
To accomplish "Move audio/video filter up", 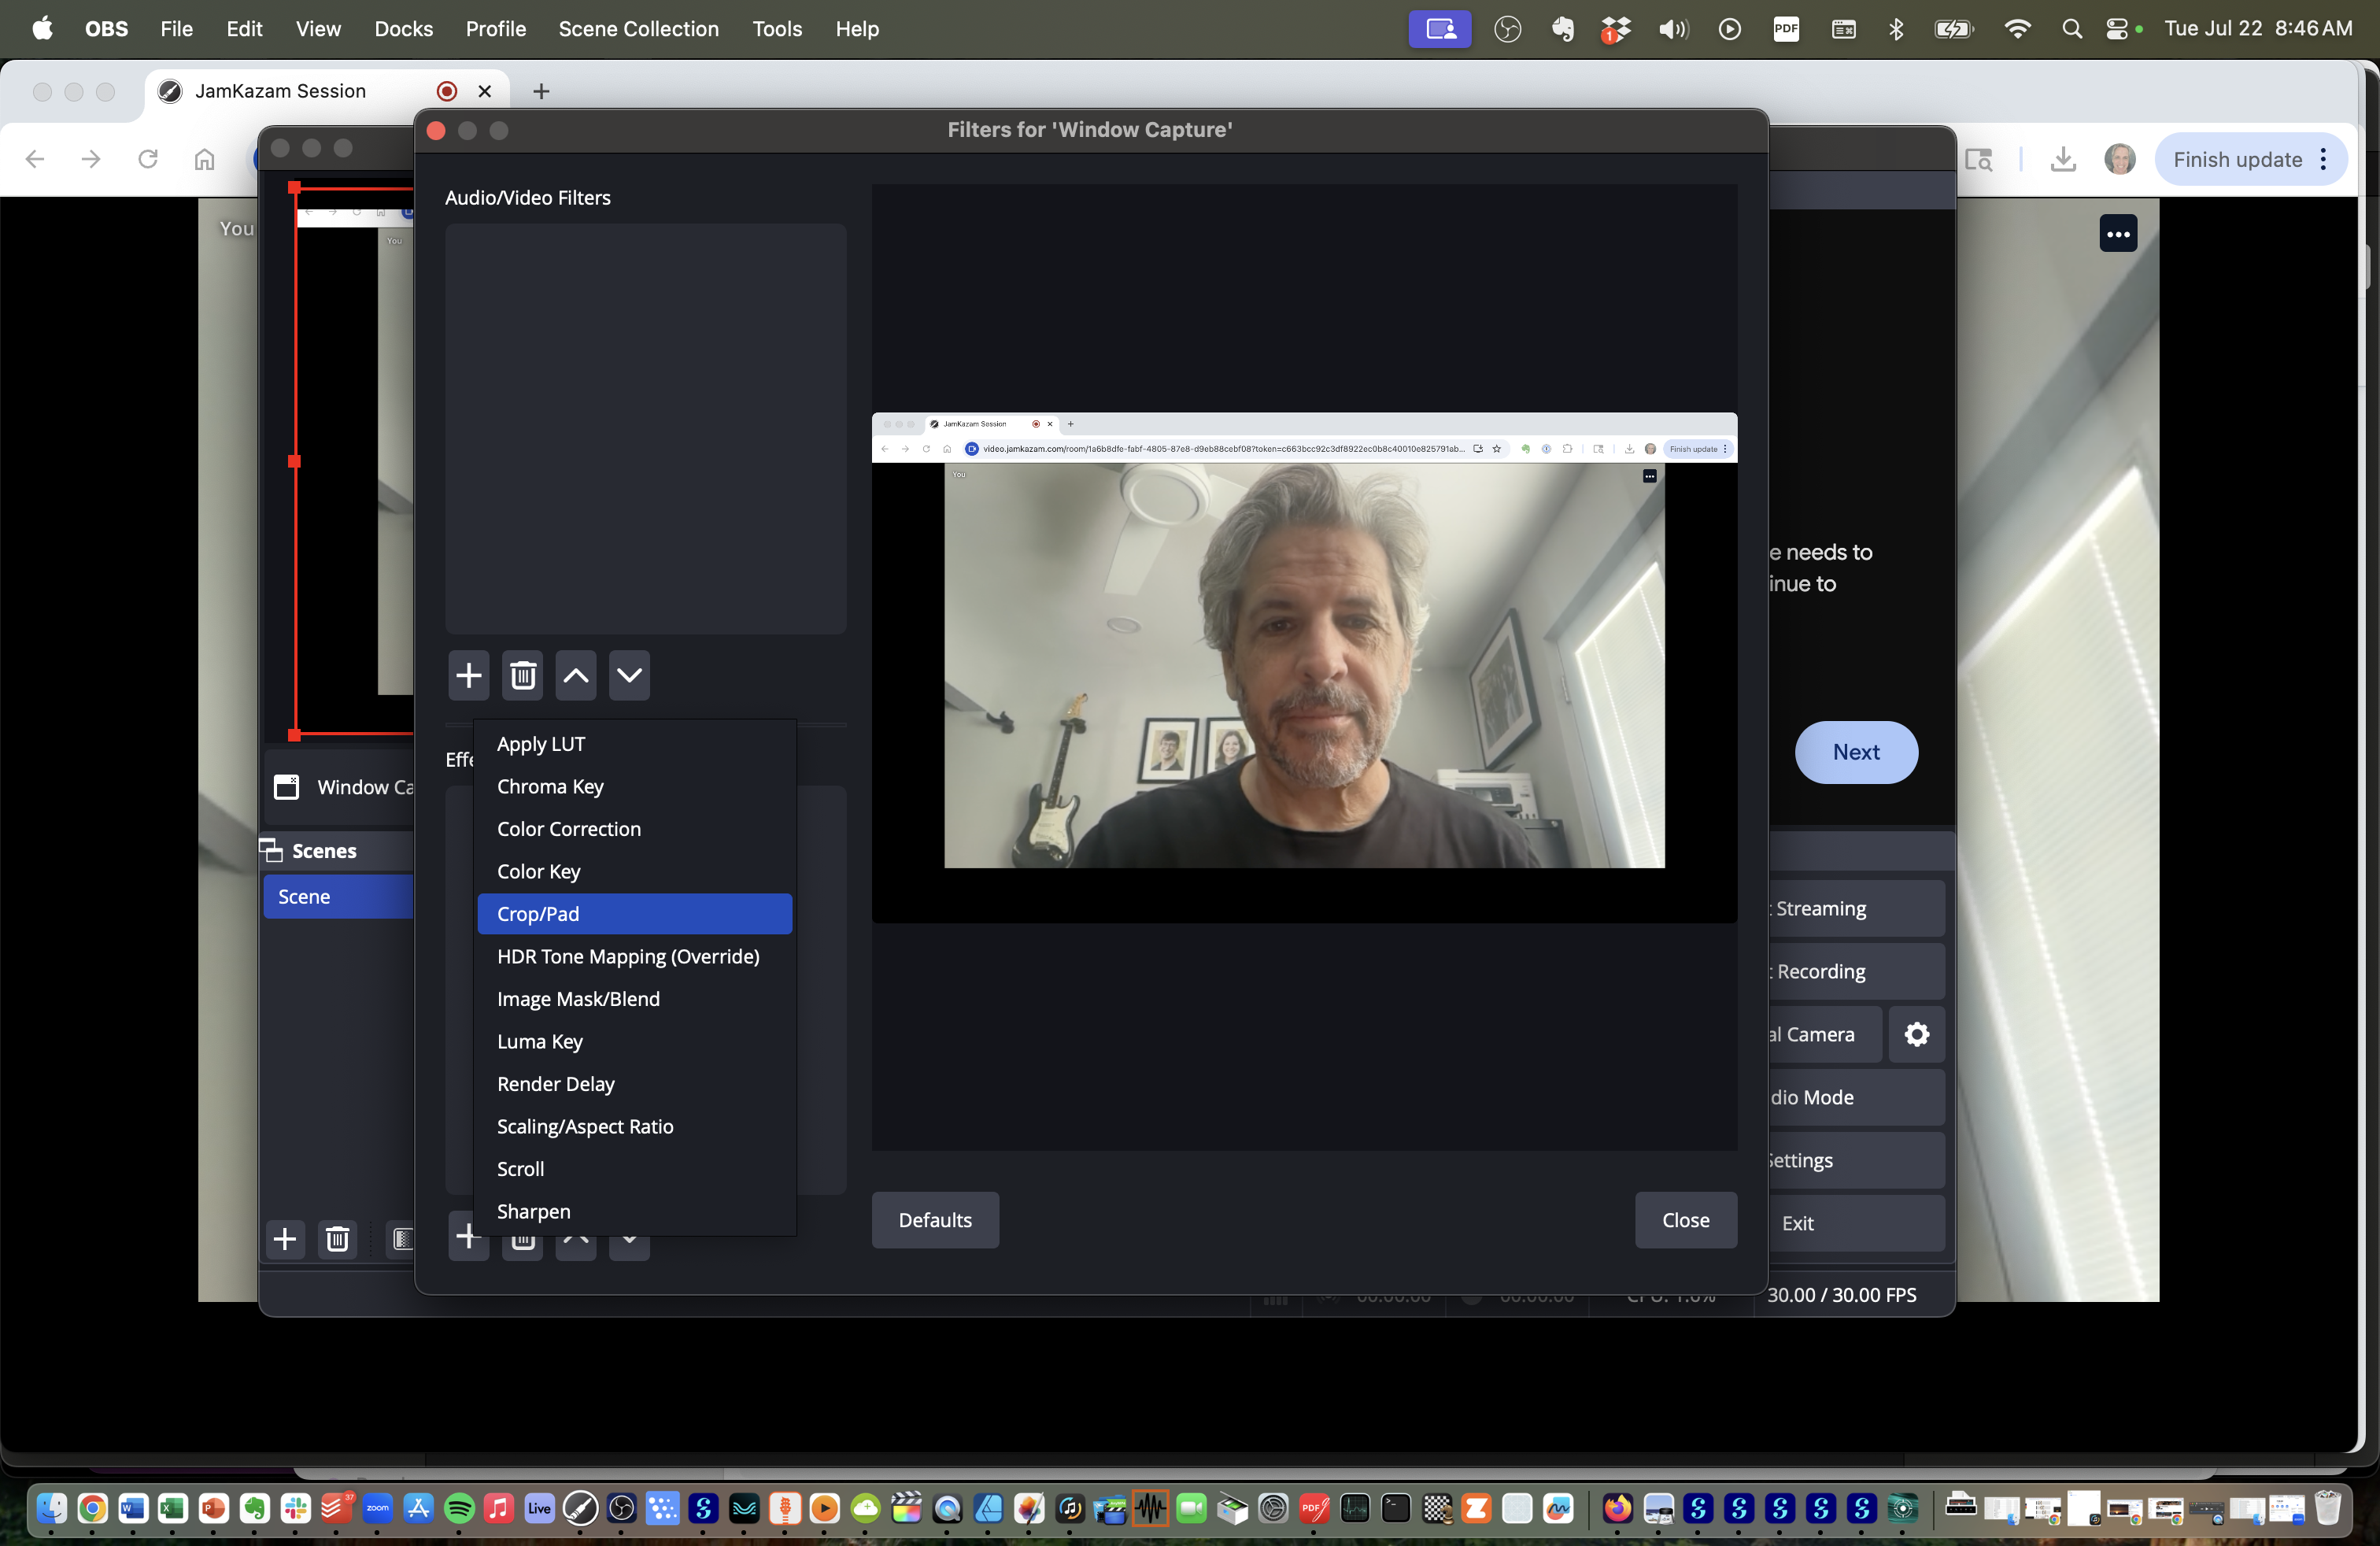I will tap(576, 676).
